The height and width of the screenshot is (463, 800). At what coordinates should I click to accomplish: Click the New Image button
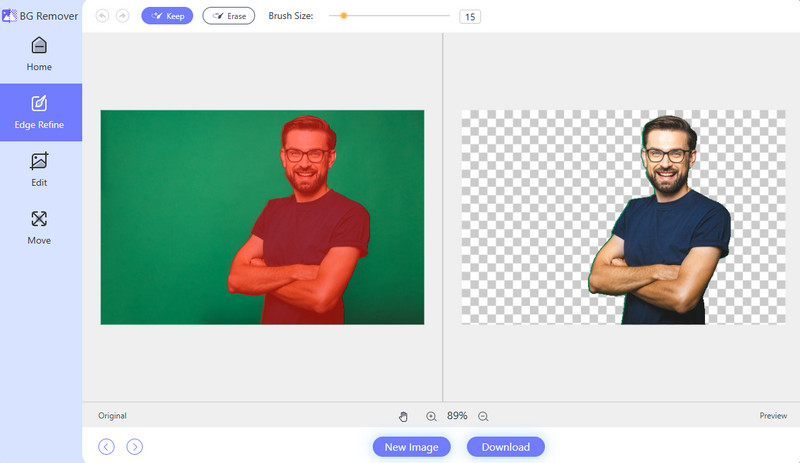411,447
